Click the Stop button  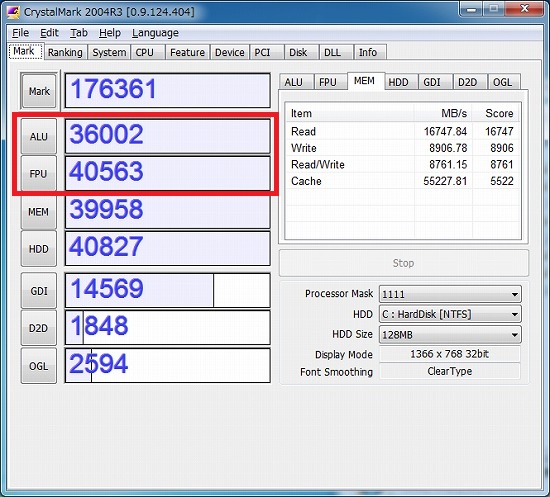click(403, 263)
